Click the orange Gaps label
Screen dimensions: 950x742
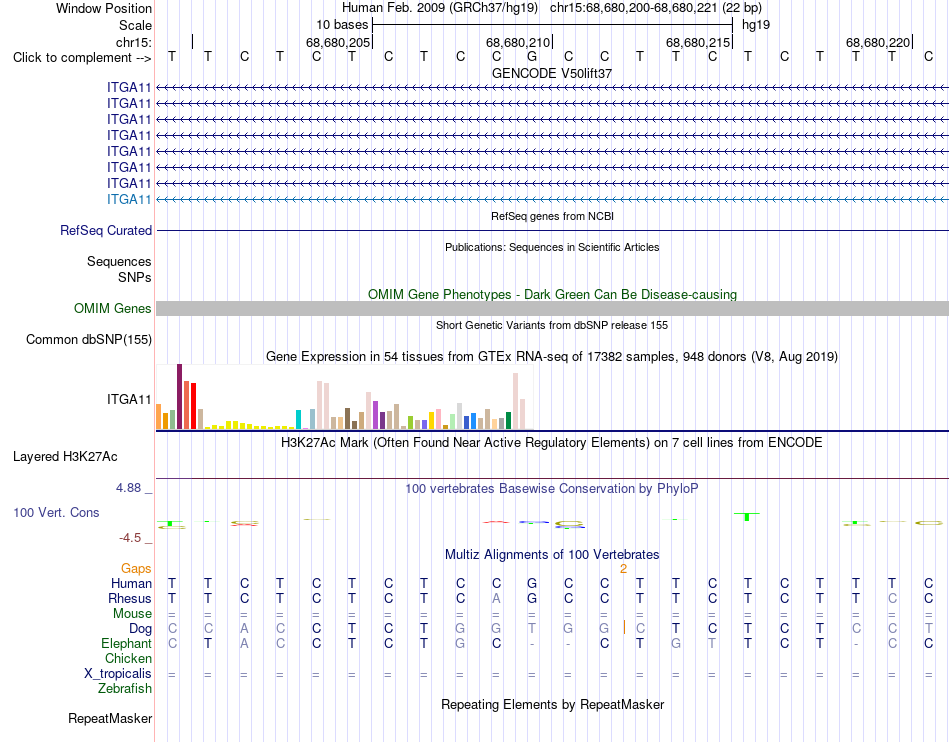(136, 568)
